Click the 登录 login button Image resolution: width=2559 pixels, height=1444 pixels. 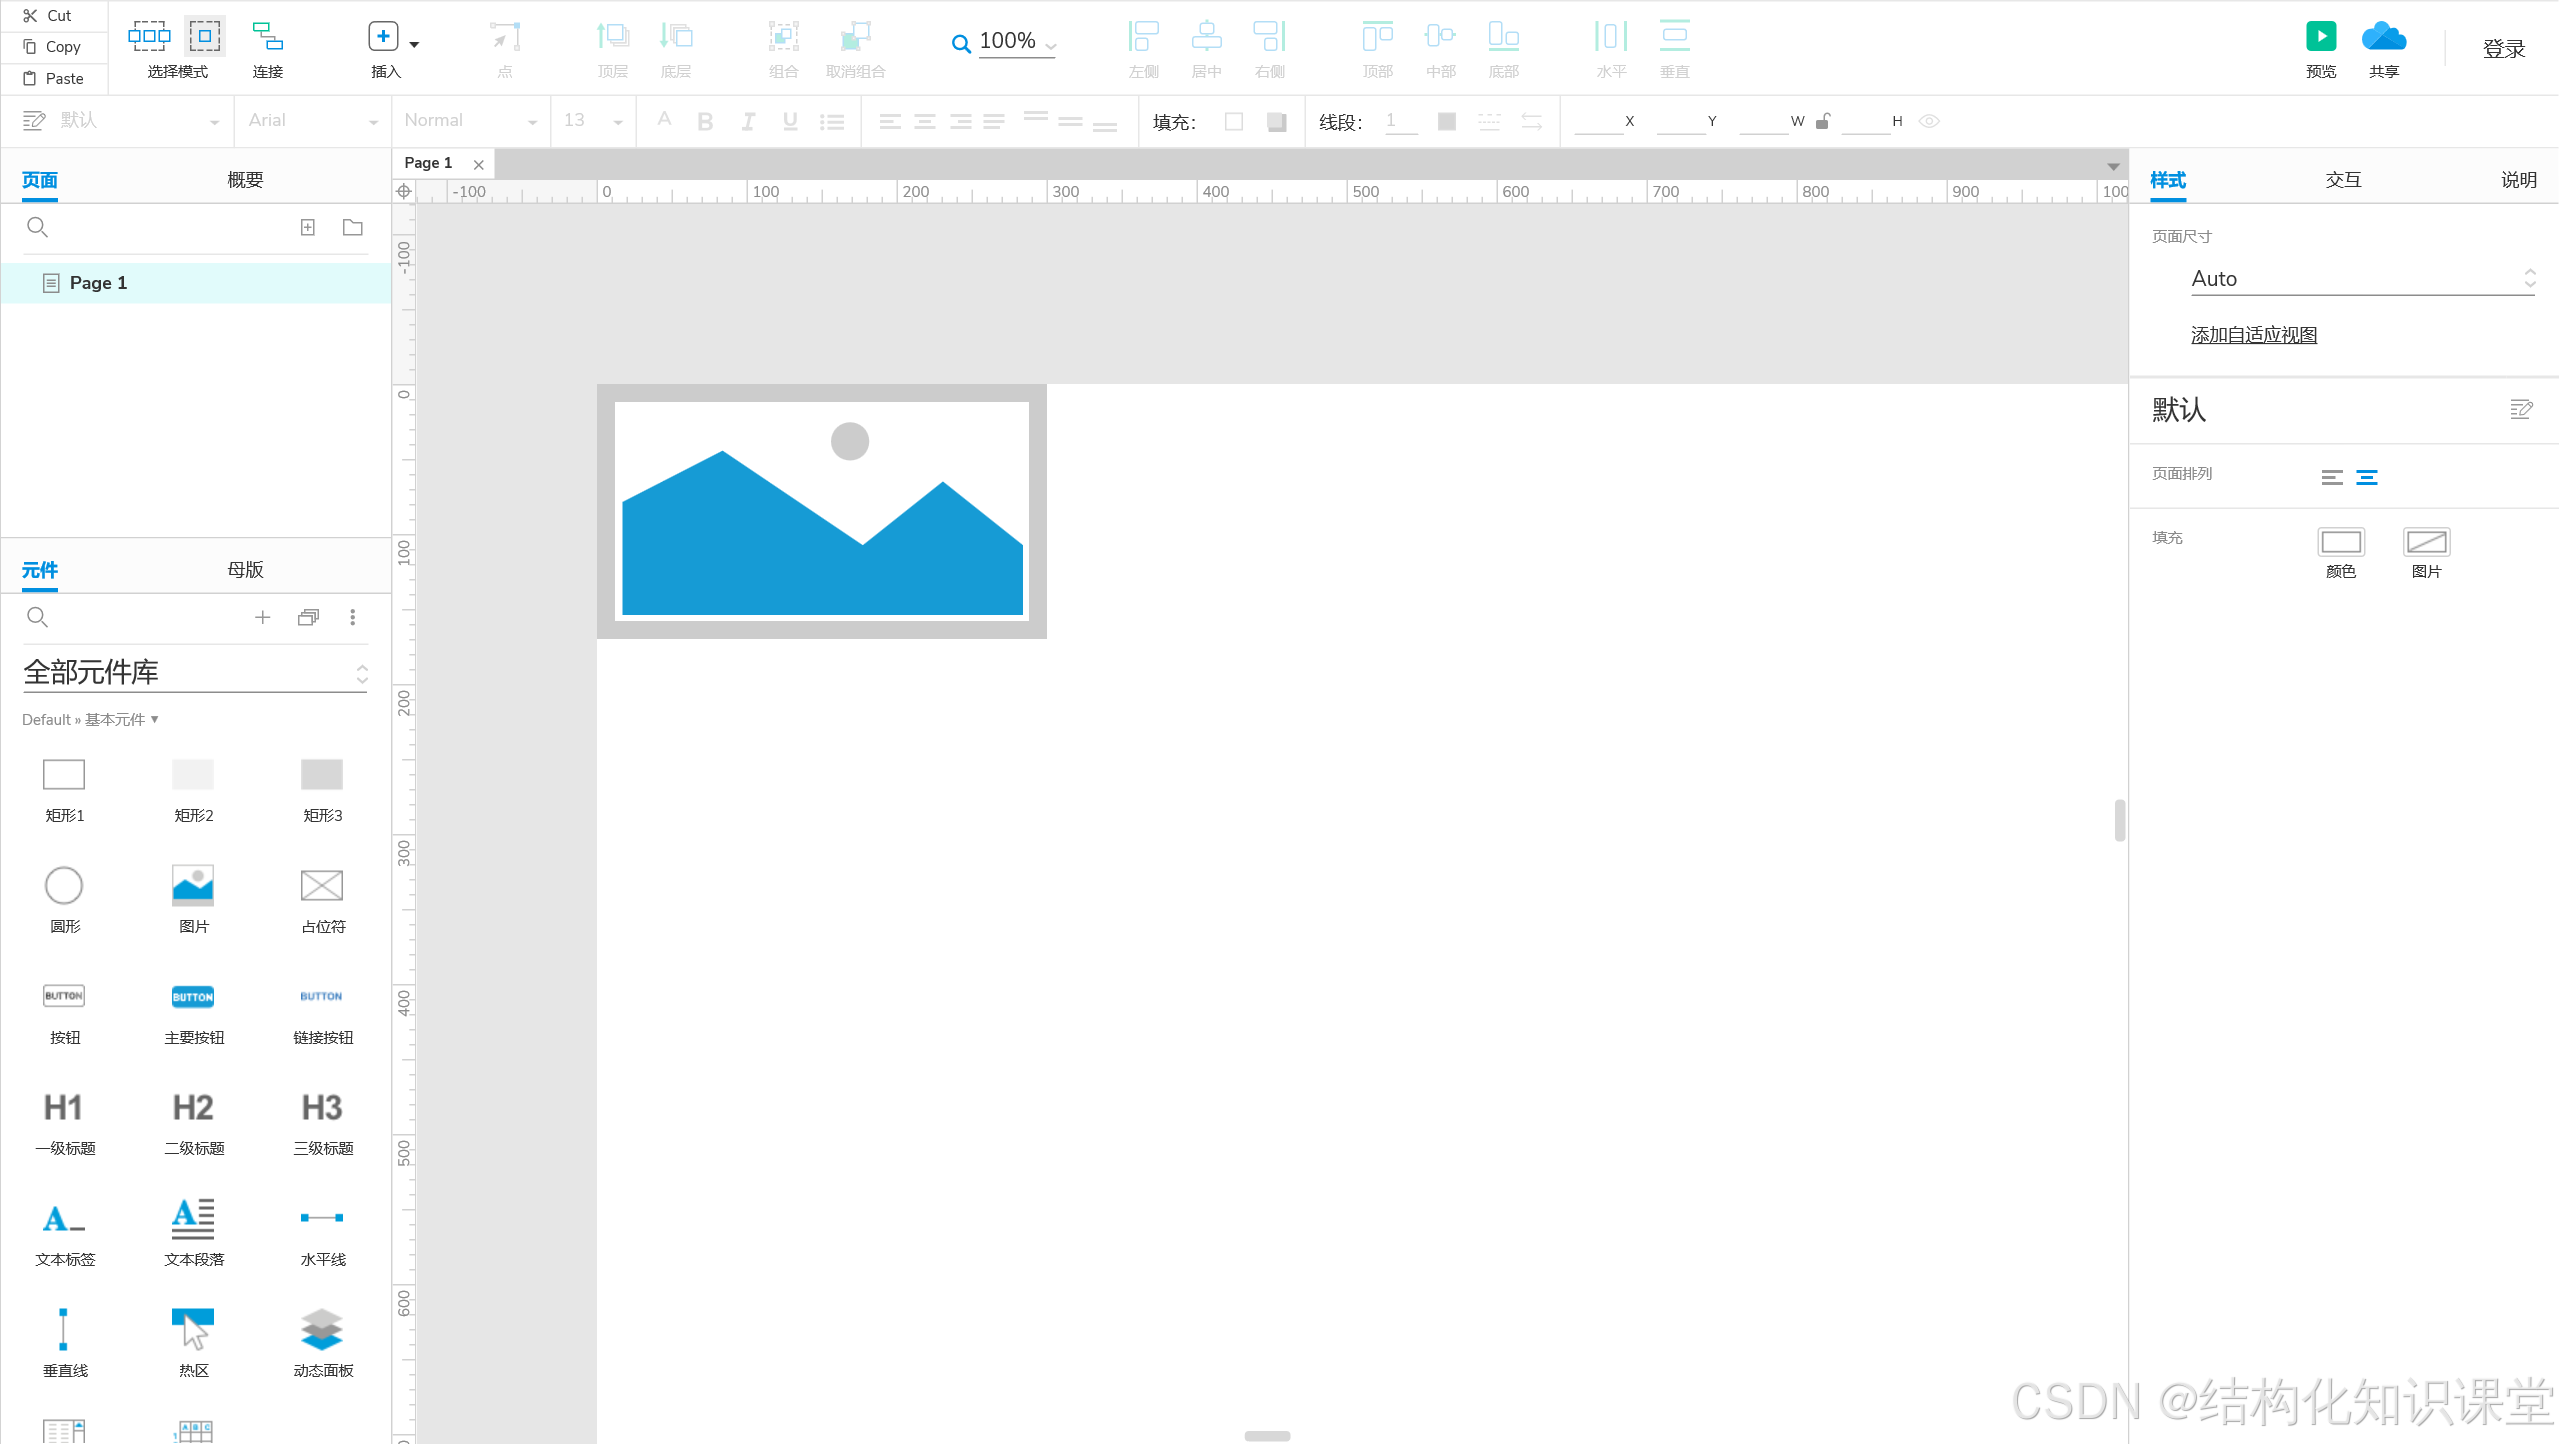coord(2503,48)
